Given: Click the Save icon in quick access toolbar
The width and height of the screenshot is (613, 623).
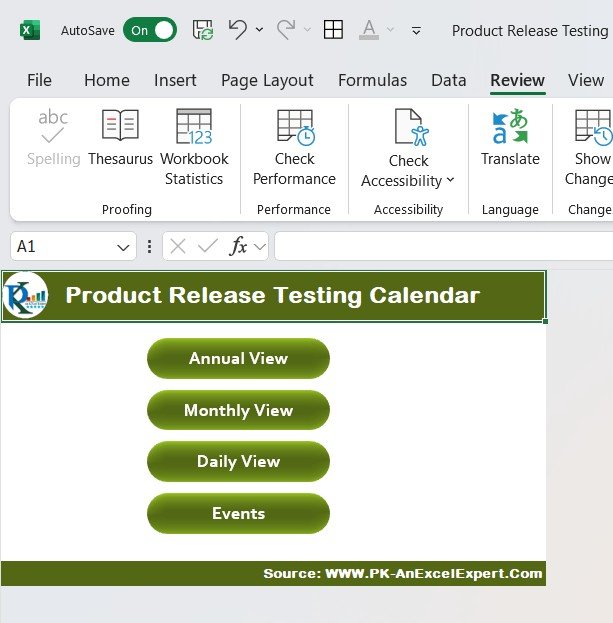Looking at the screenshot, I should [x=203, y=30].
